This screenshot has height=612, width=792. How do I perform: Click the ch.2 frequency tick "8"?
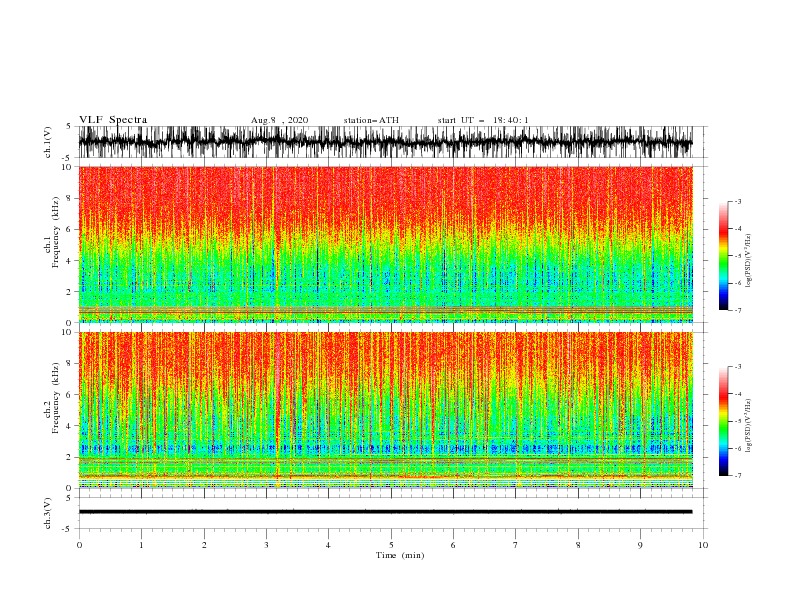click(70, 364)
